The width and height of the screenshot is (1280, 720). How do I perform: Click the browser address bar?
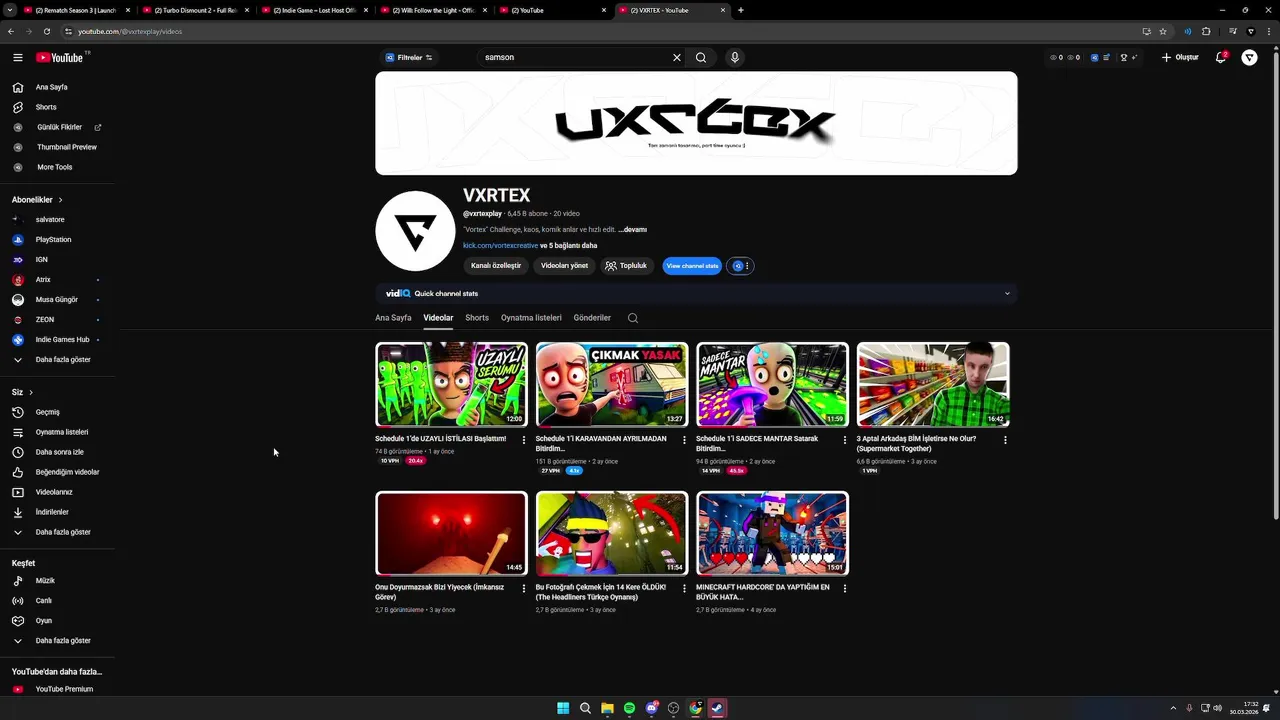(600, 31)
